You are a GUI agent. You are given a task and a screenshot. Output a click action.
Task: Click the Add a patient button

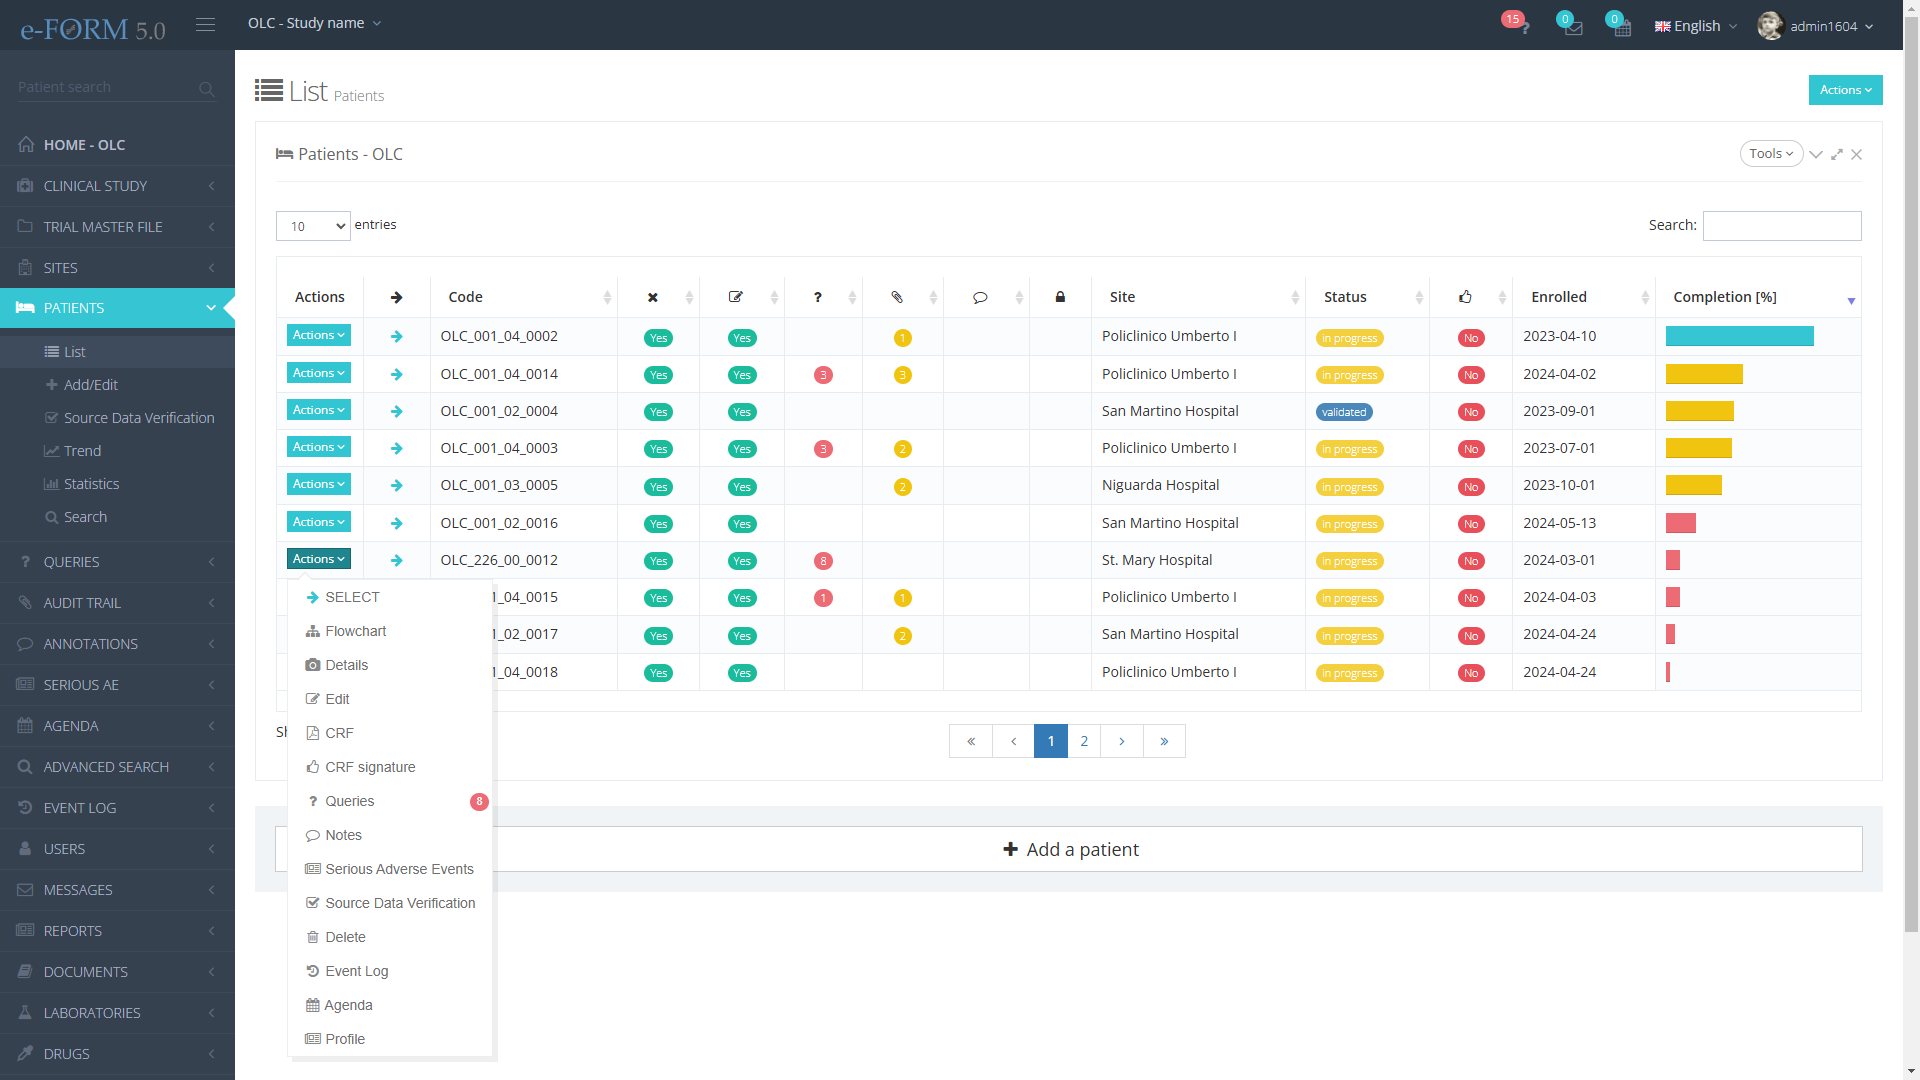click(1069, 849)
